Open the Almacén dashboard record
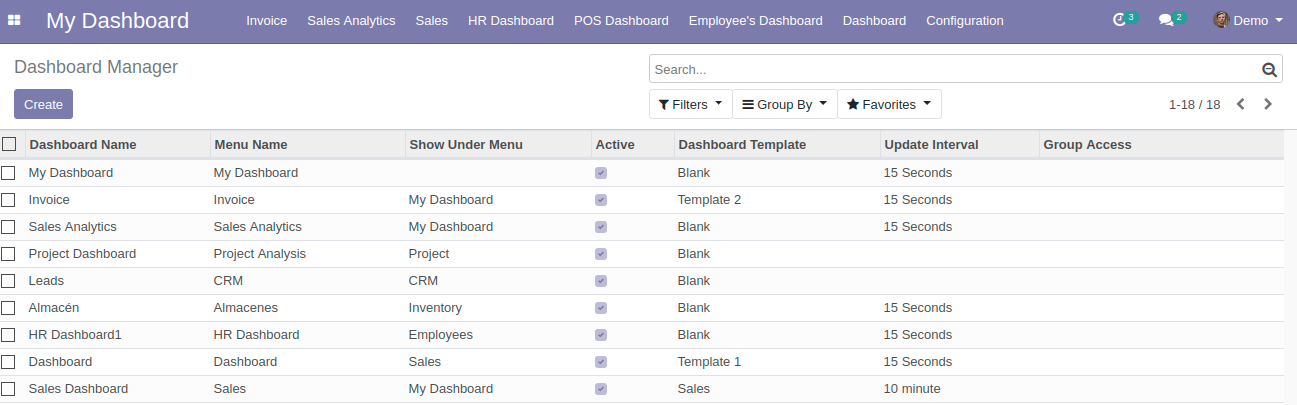Viewport: 1297px width, 405px height. [x=54, y=308]
